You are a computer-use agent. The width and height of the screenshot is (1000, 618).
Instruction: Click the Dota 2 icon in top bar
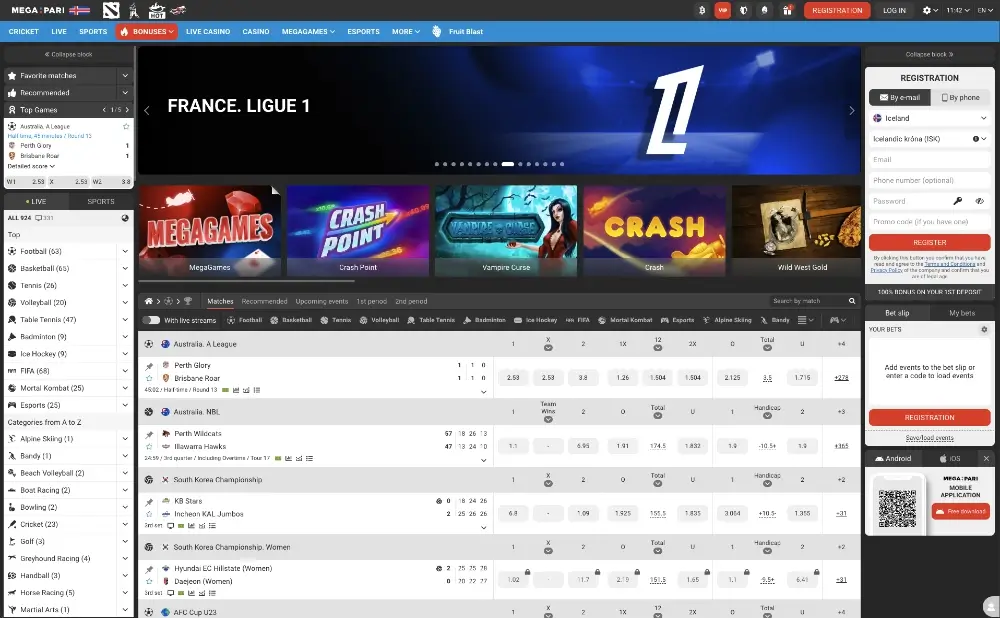109,10
